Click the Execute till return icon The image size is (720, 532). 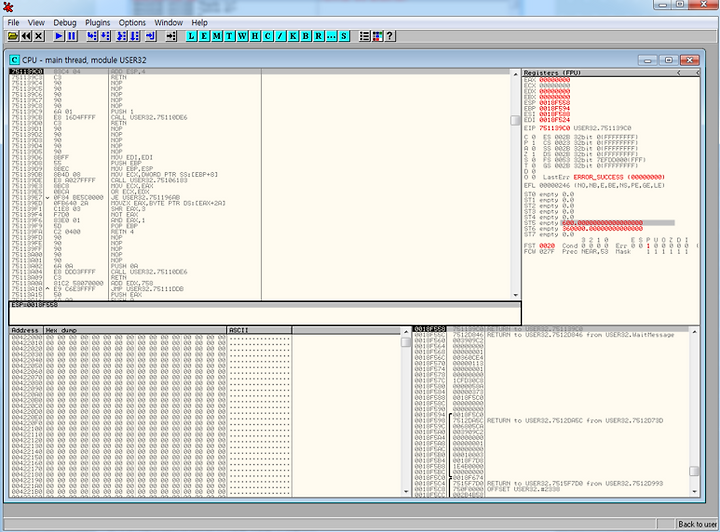click(151, 36)
